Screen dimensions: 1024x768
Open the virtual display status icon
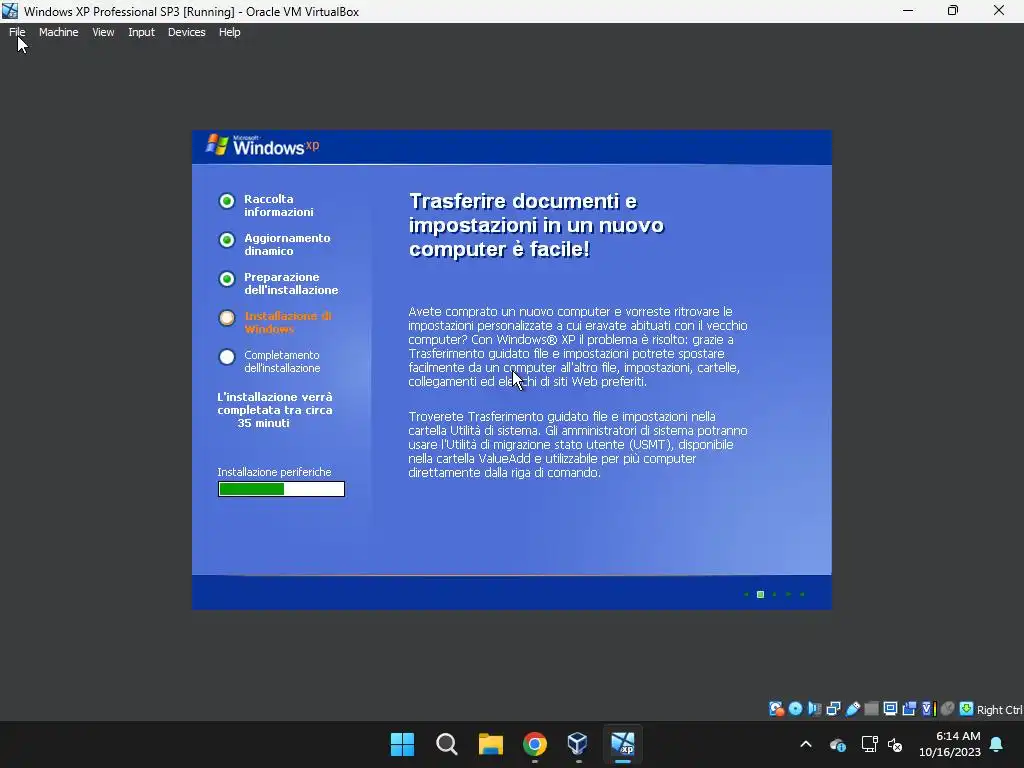click(x=890, y=709)
